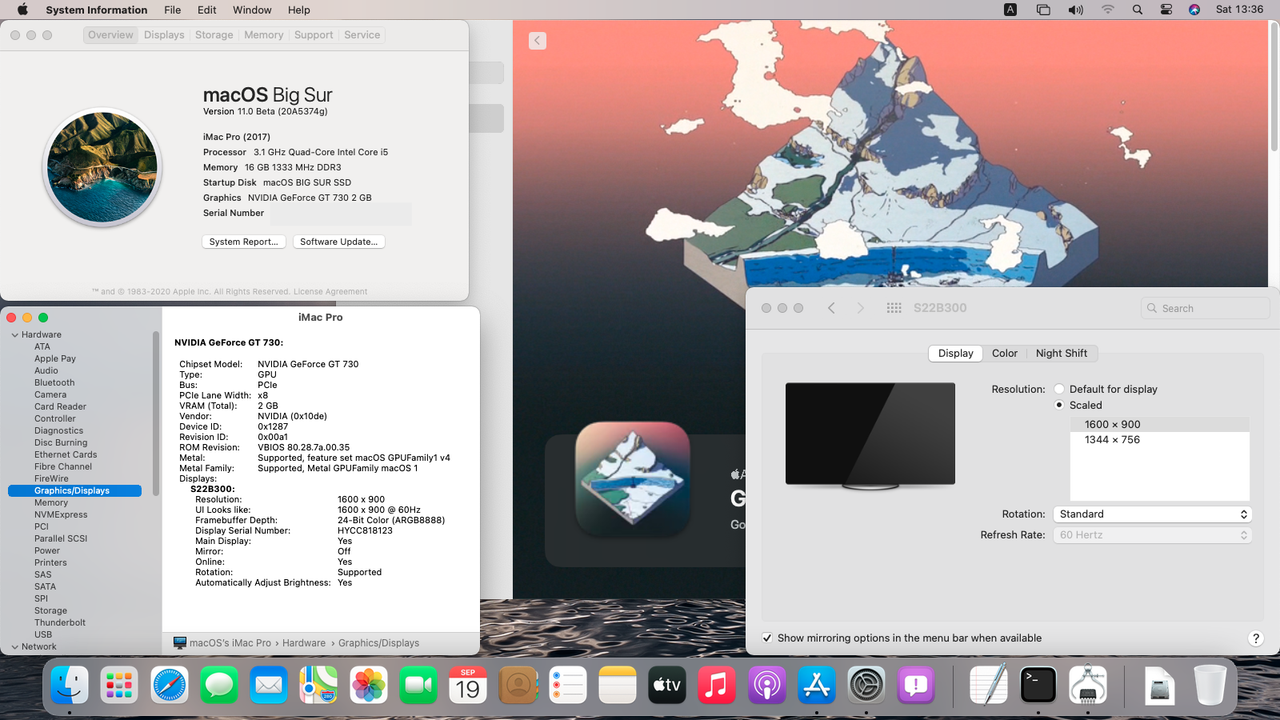Open TextEdit in the Dock
Screen dimensions: 1280x720
(x=989, y=685)
